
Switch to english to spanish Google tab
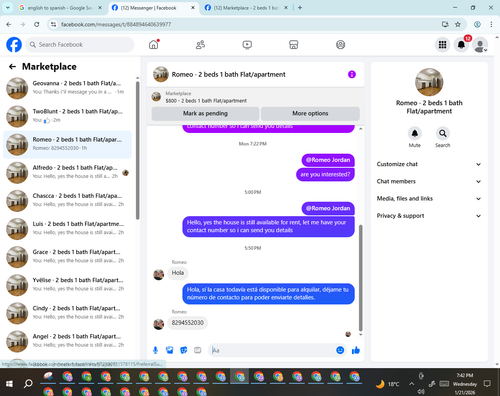60,8
